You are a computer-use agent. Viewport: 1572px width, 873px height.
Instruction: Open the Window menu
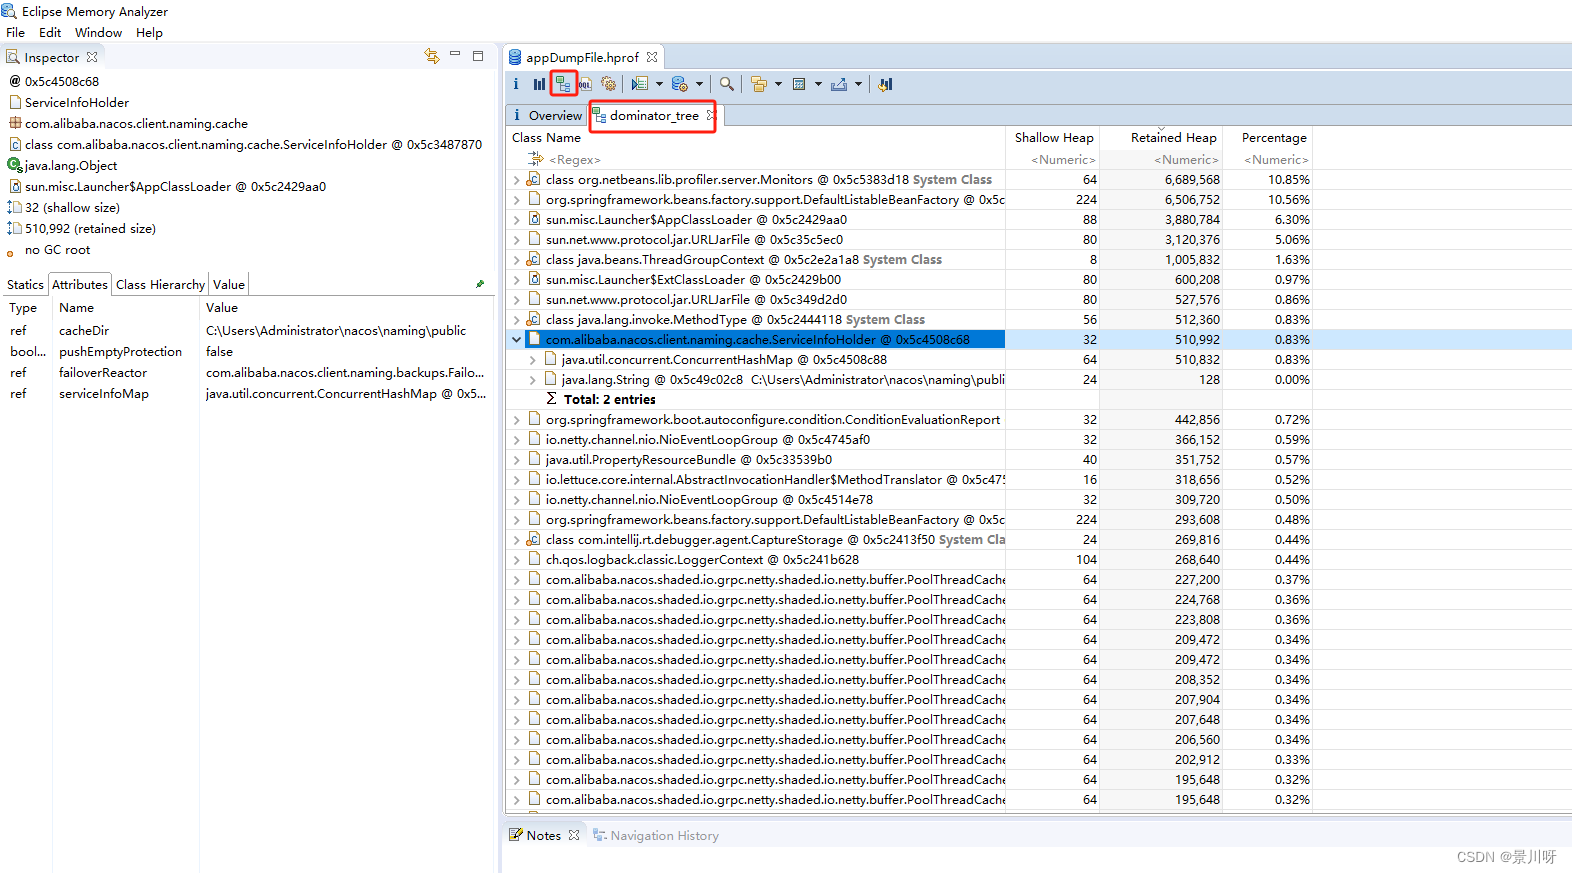coord(98,33)
